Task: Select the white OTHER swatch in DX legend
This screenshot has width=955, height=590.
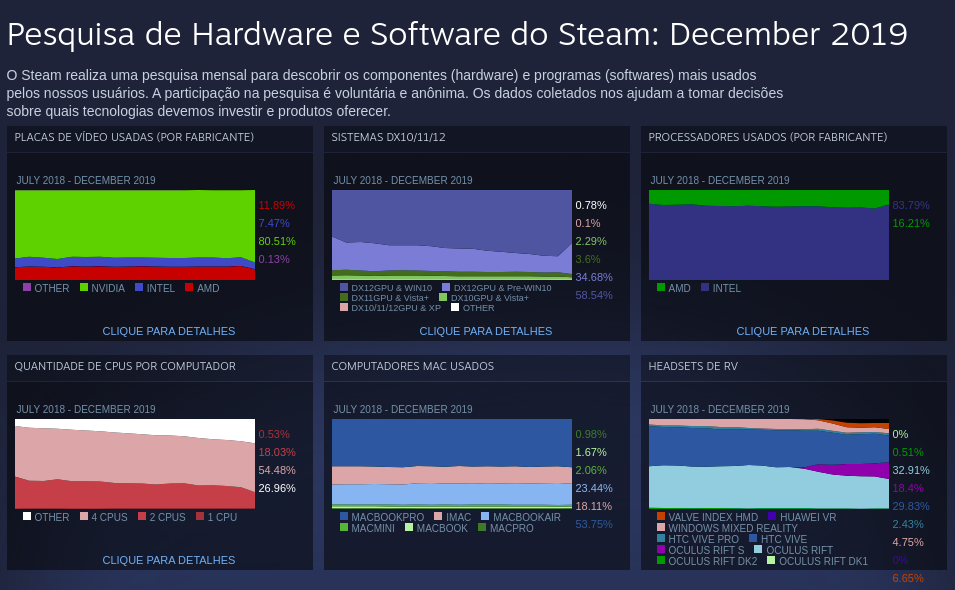Action: pyautogui.click(x=455, y=307)
